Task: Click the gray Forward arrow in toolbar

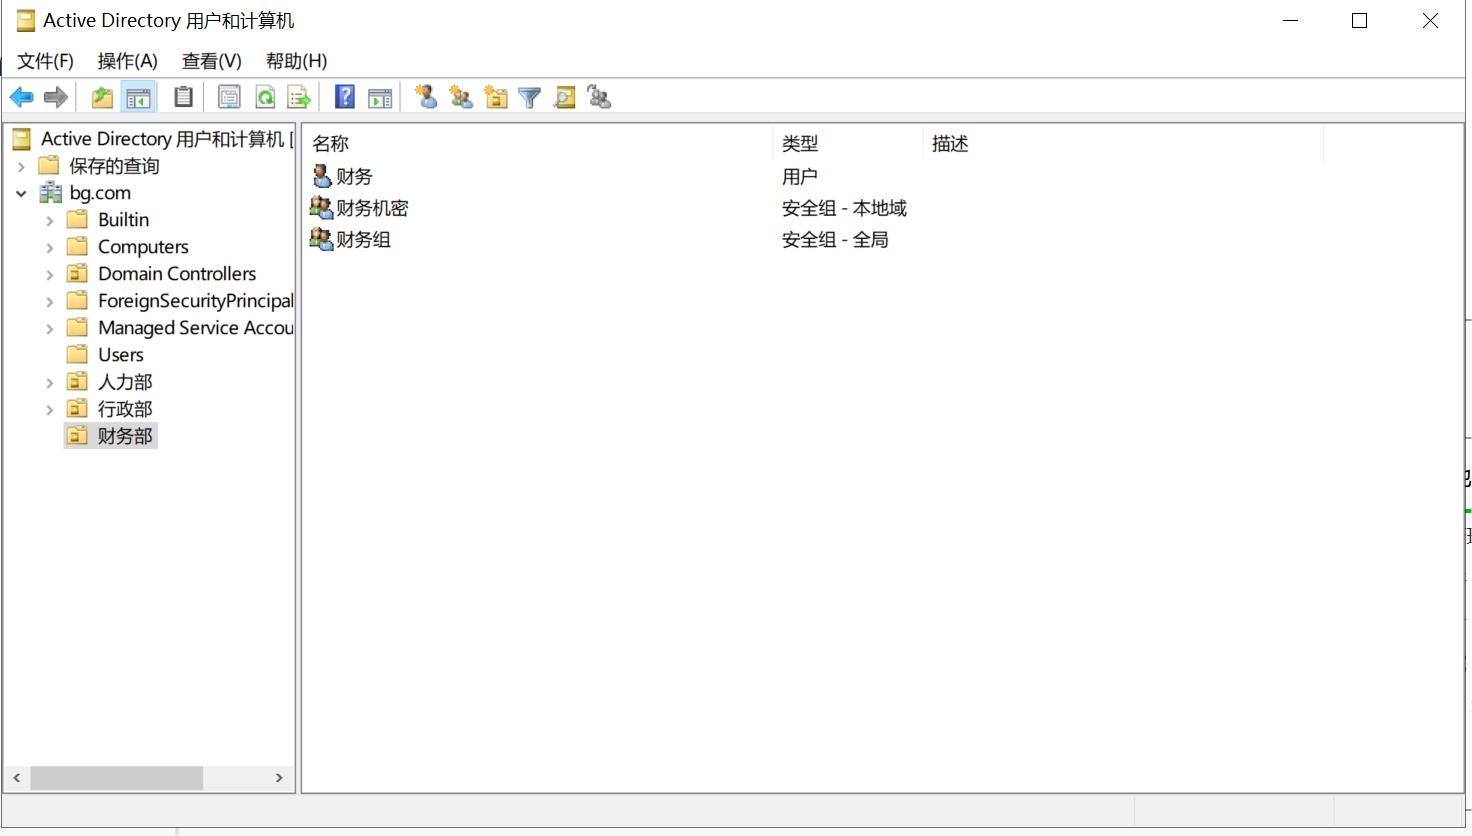Action: [56, 97]
